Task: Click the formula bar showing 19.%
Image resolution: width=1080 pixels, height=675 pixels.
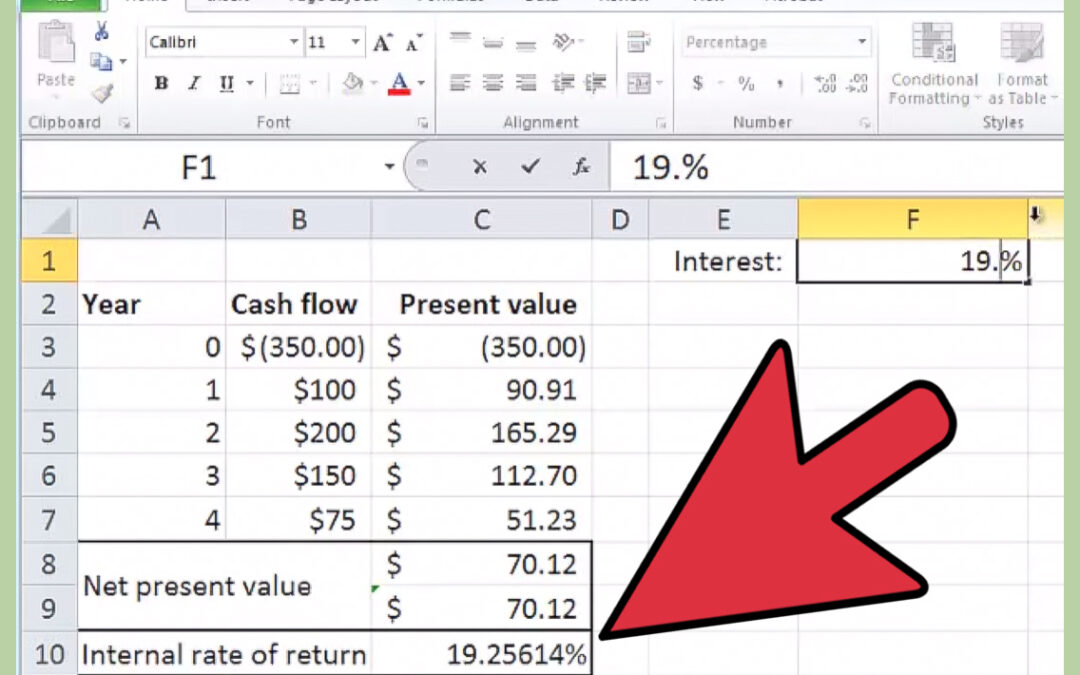Action: pyautogui.click(x=837, y=167)
